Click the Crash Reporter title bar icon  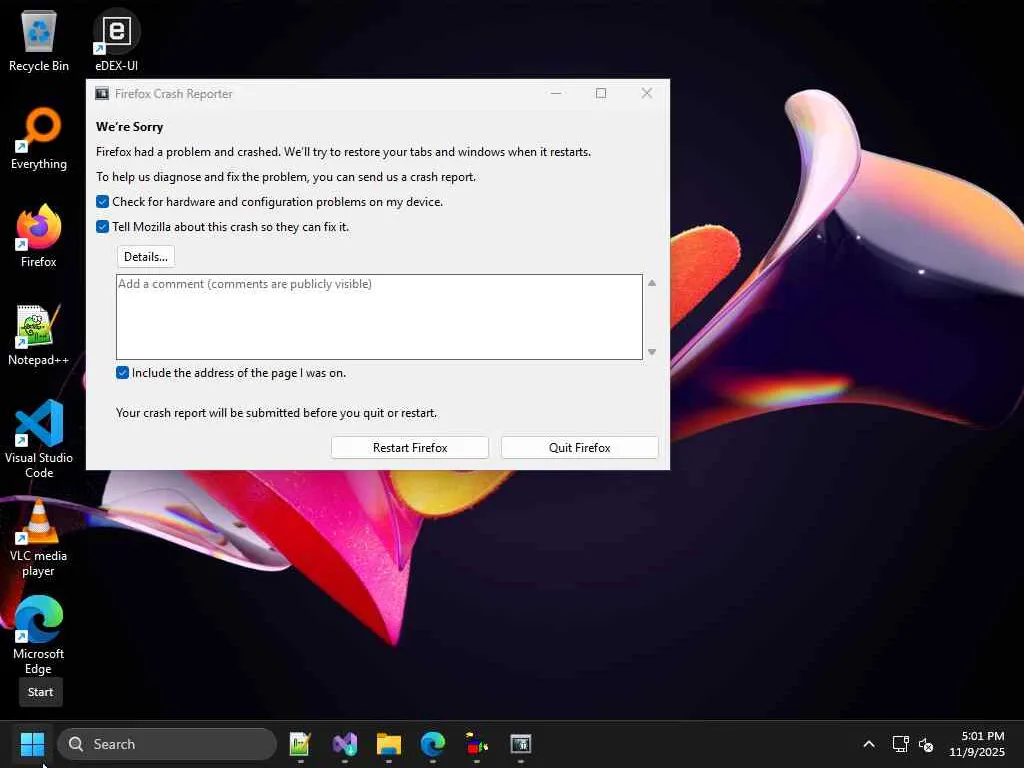click(102, 93)
